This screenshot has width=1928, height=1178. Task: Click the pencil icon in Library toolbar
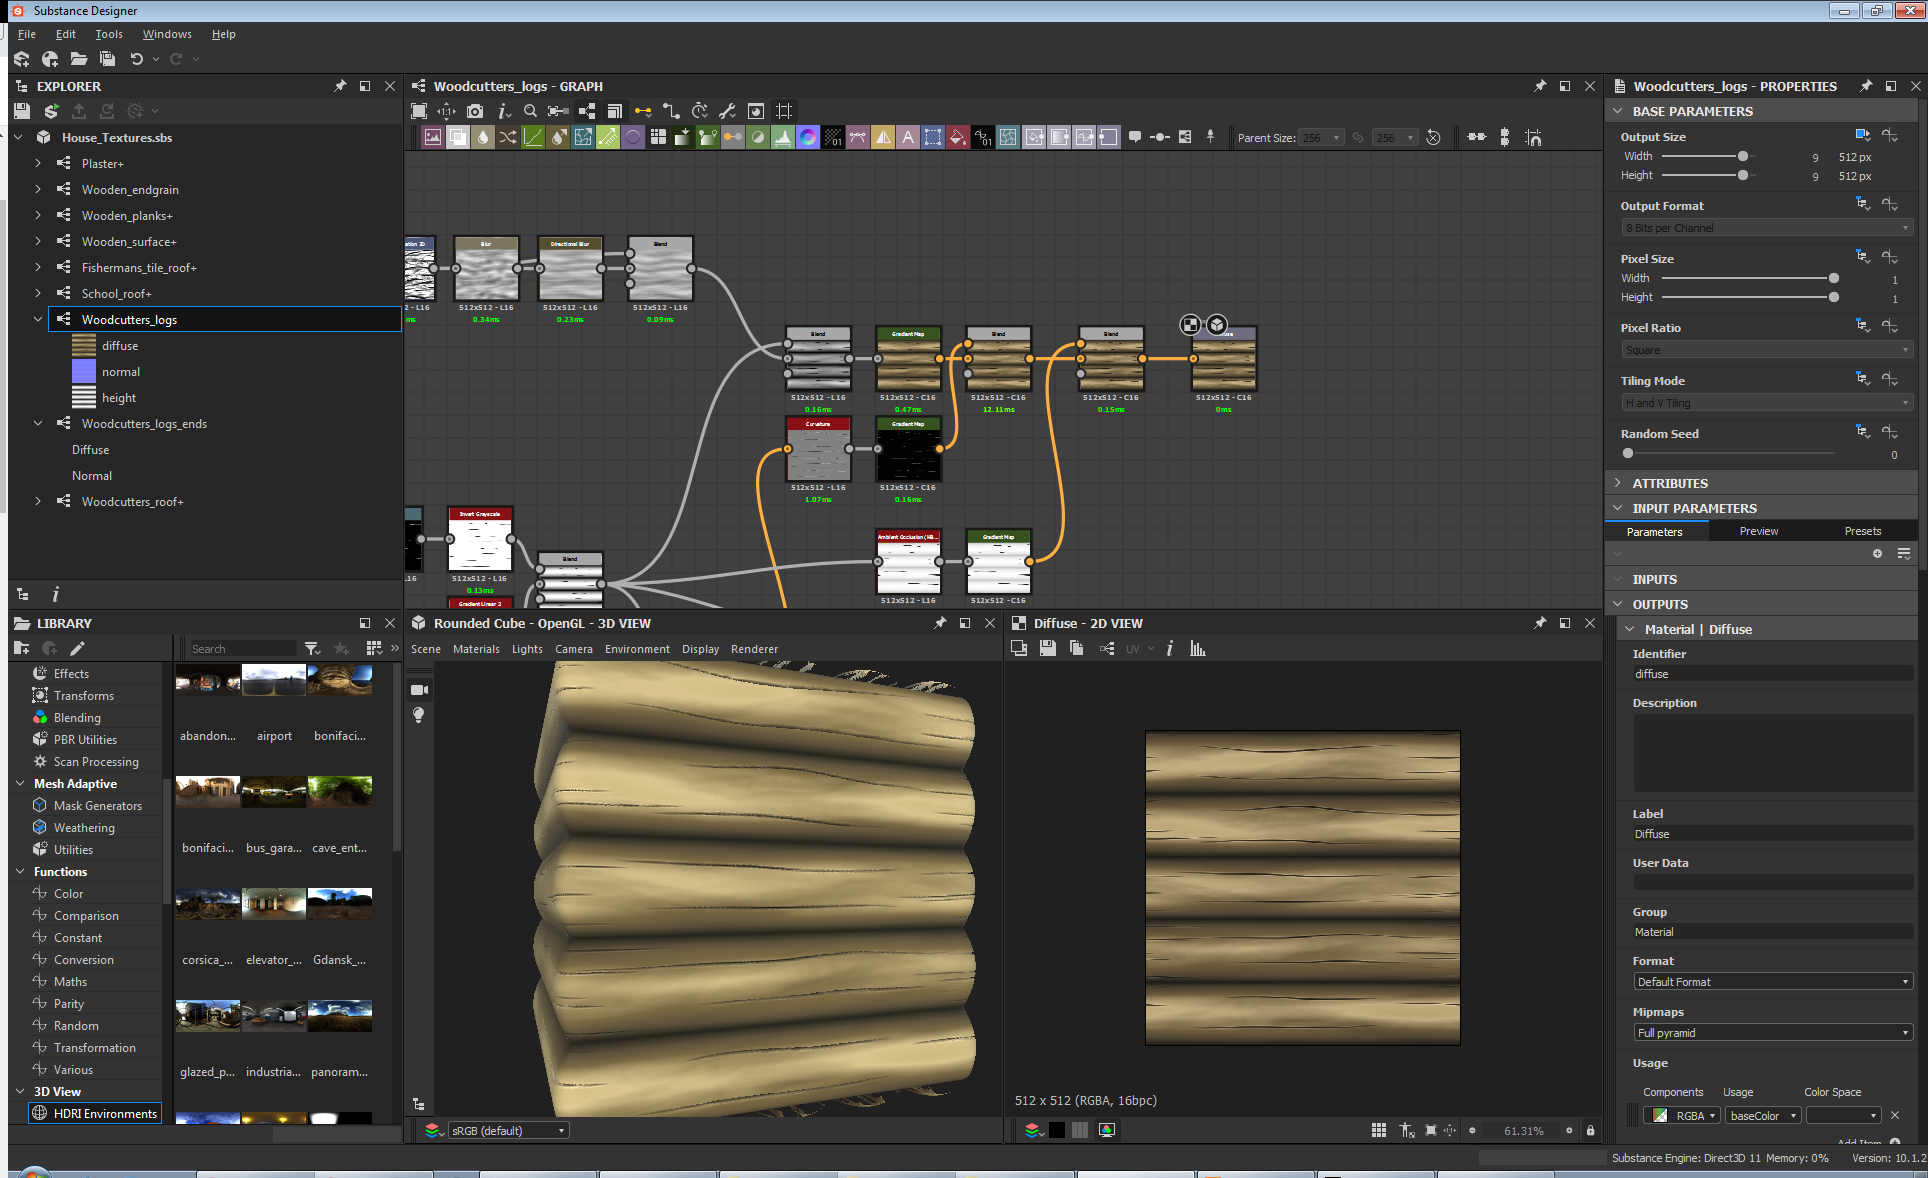[77, 649]
